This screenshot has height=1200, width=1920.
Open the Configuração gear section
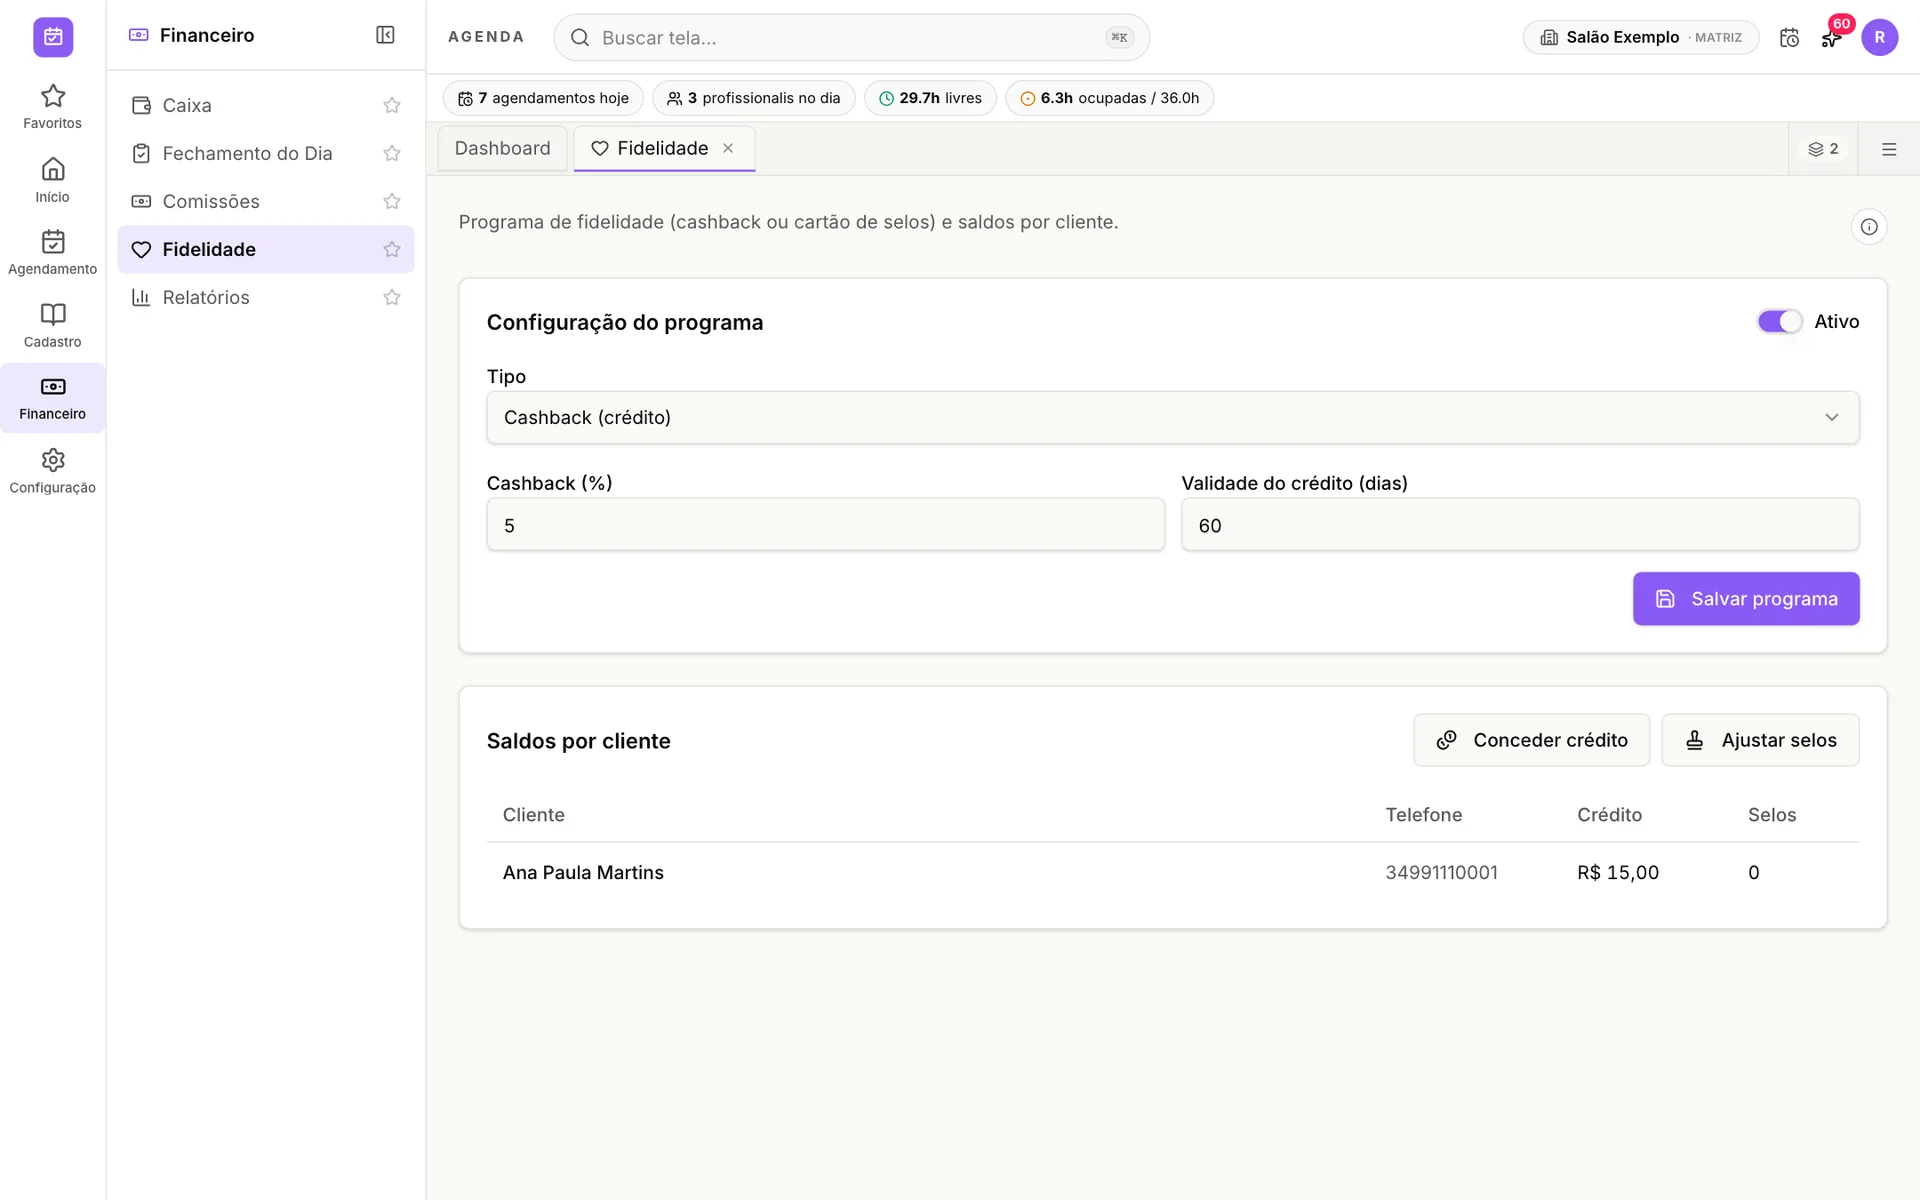(x=53, y=471)
